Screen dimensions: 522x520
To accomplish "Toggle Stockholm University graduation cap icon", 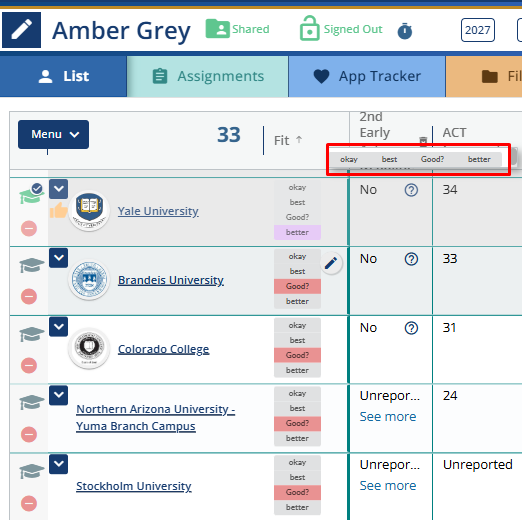I will (31, 471).
